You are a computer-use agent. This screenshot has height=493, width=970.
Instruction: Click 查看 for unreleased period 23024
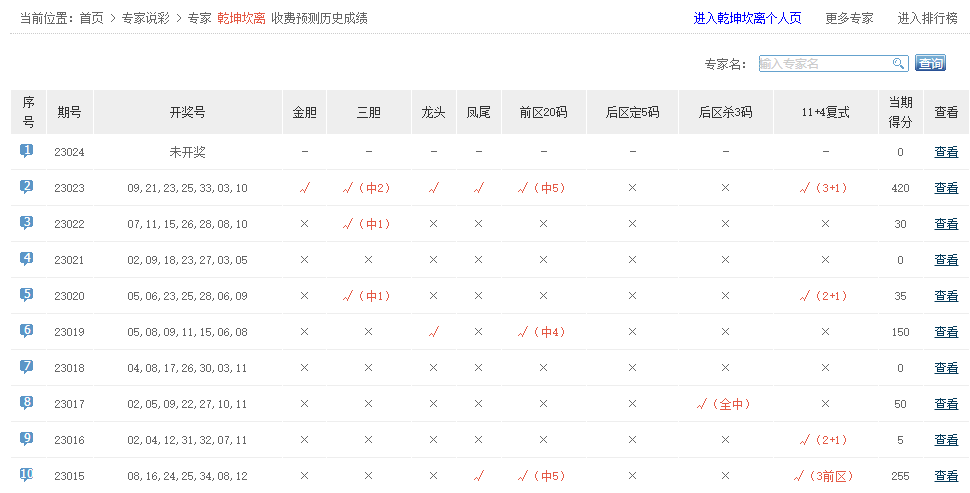[x=946, y=152]
